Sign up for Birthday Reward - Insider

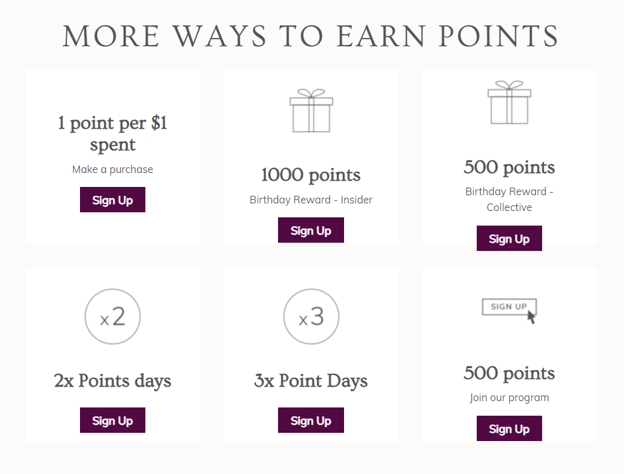(311, 230)
